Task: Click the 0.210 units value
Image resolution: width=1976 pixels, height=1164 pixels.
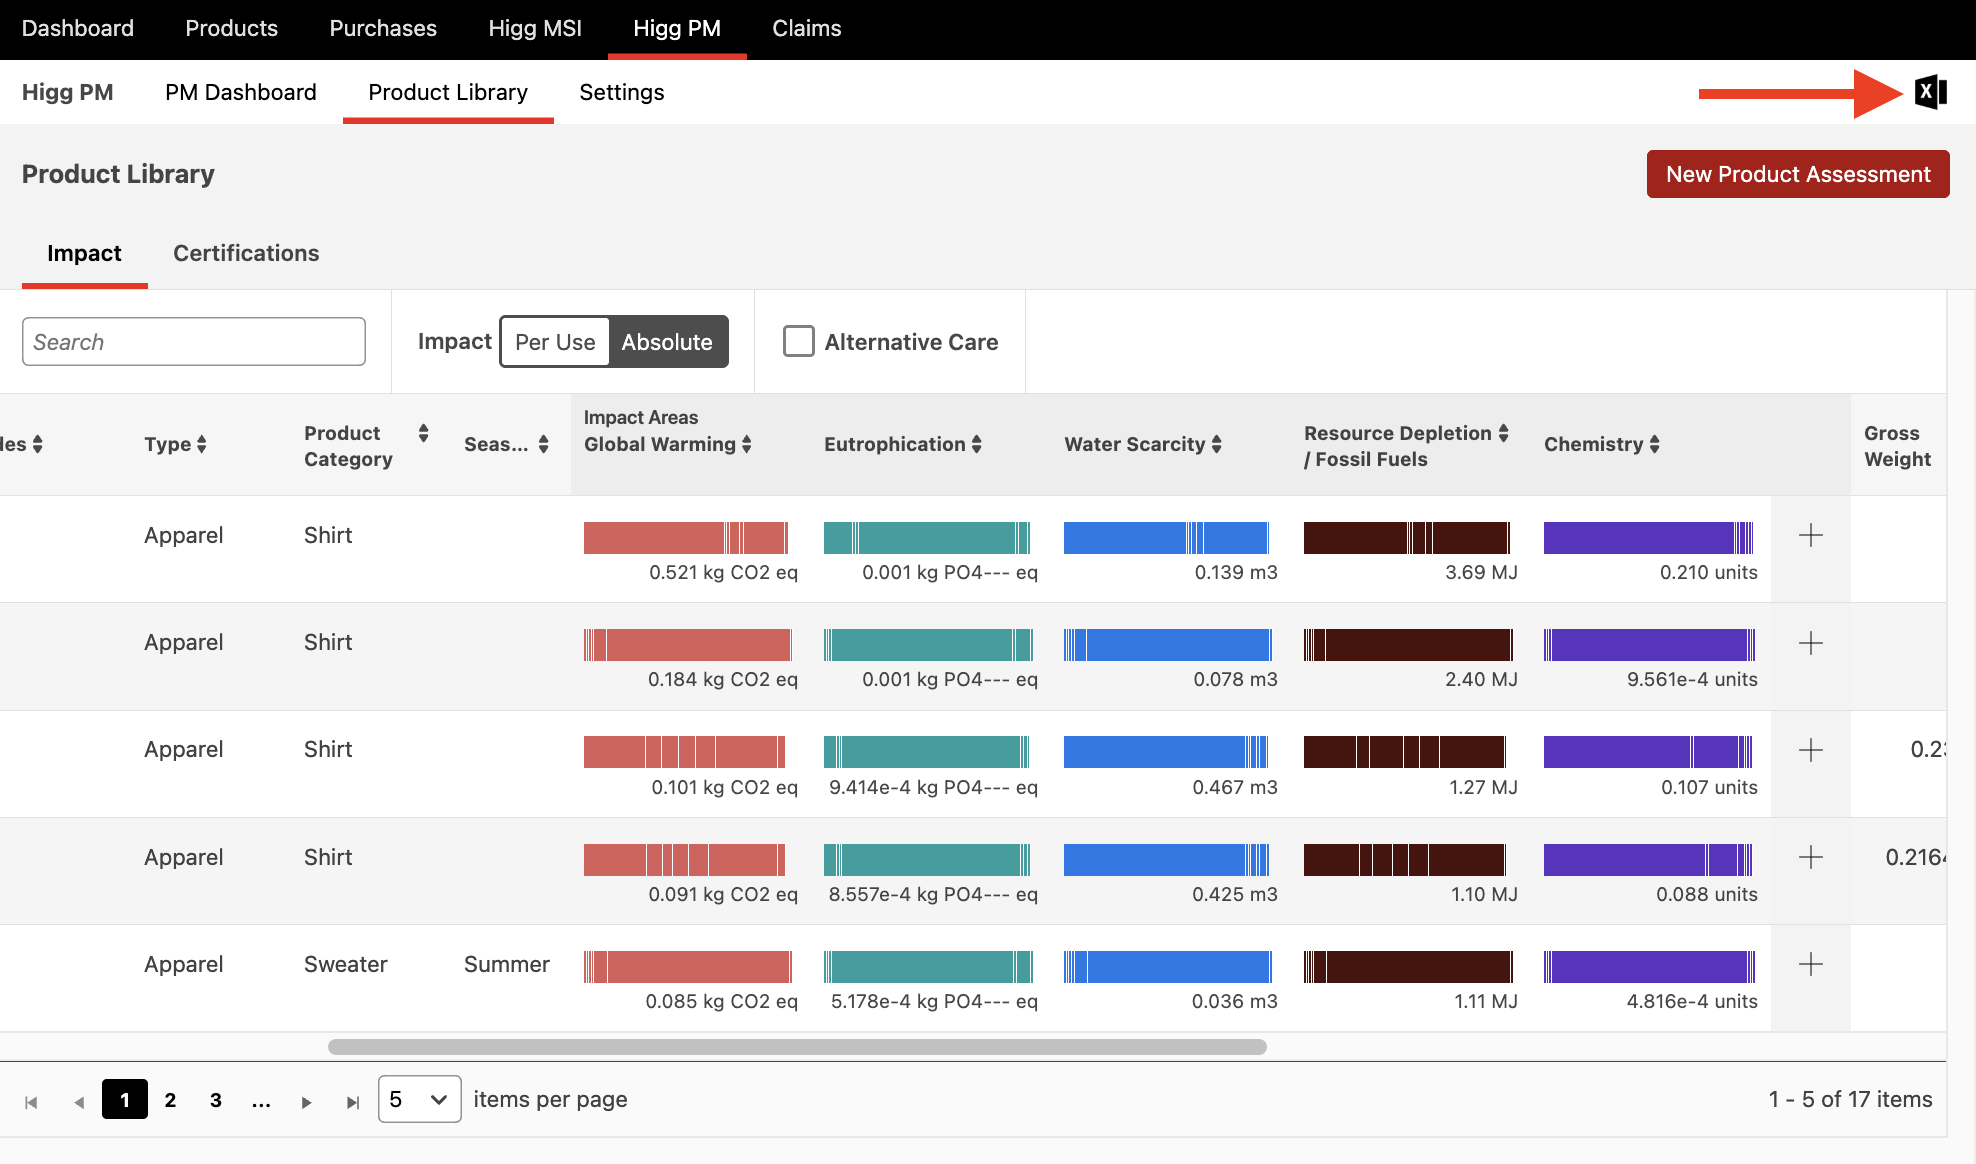Action: tap(1708, 572)
